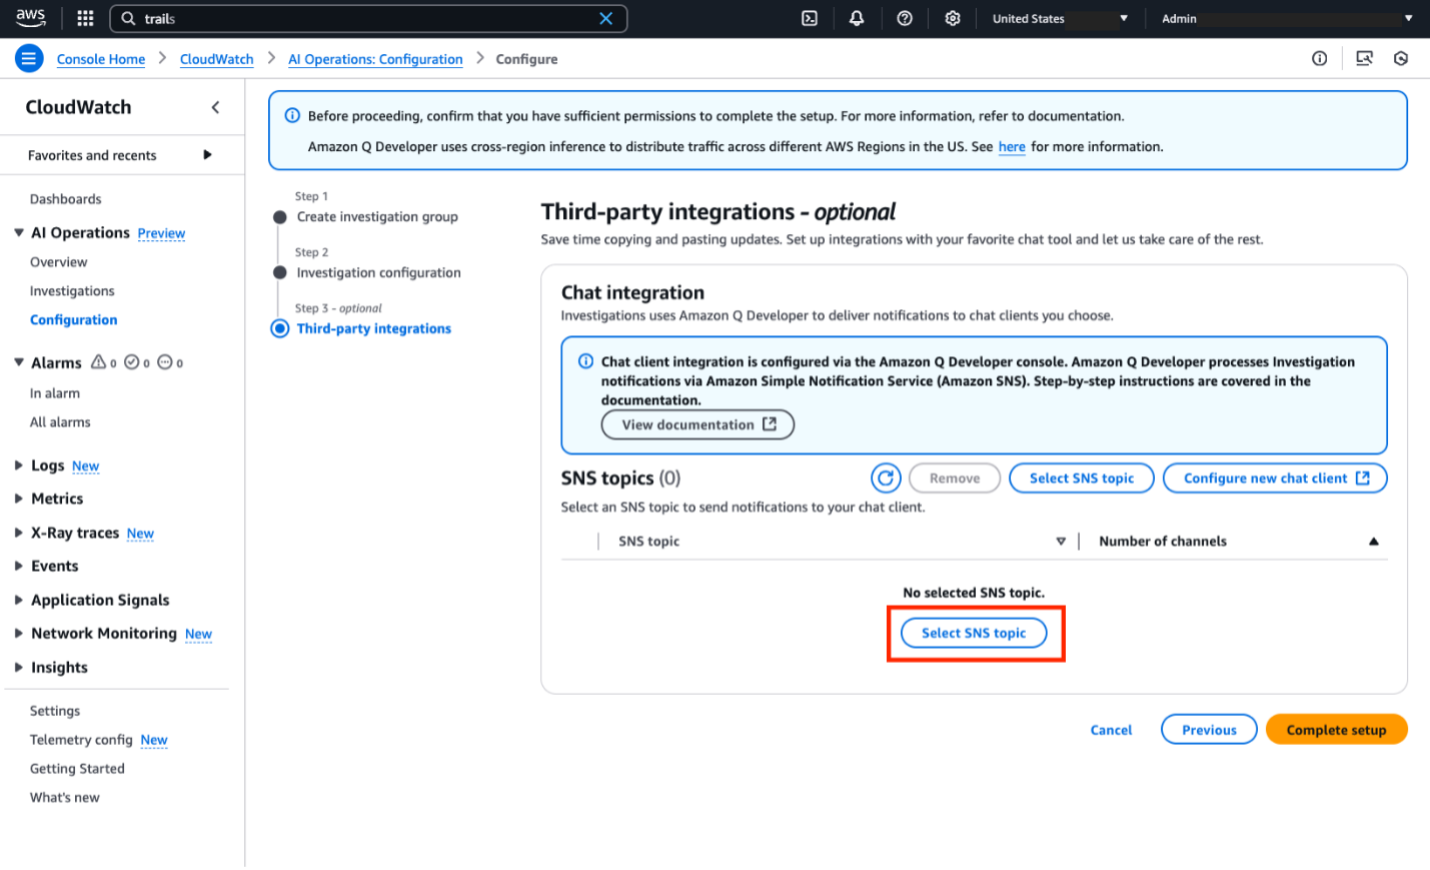Click Select SNS topic next to Remove
1430x870 pixels.
tap(1082, 478)
